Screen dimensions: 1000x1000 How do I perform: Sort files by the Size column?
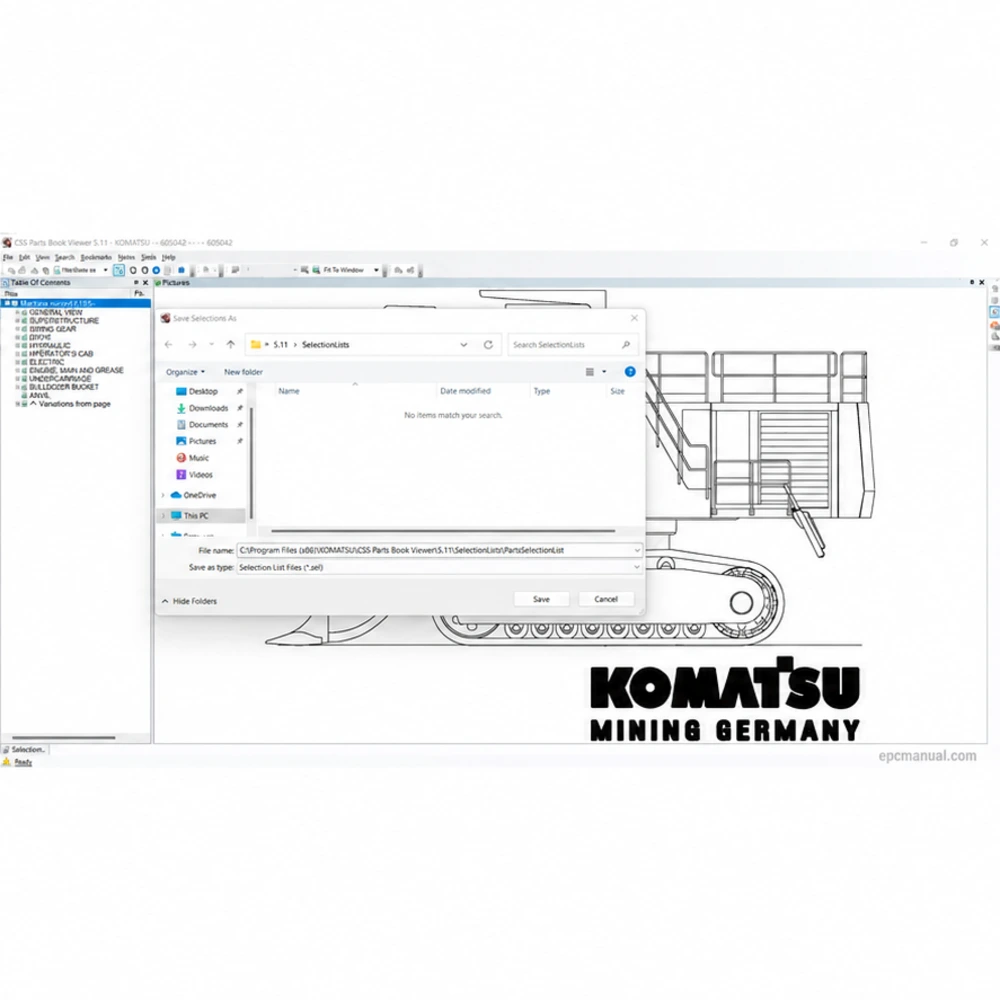coord(617,391)
